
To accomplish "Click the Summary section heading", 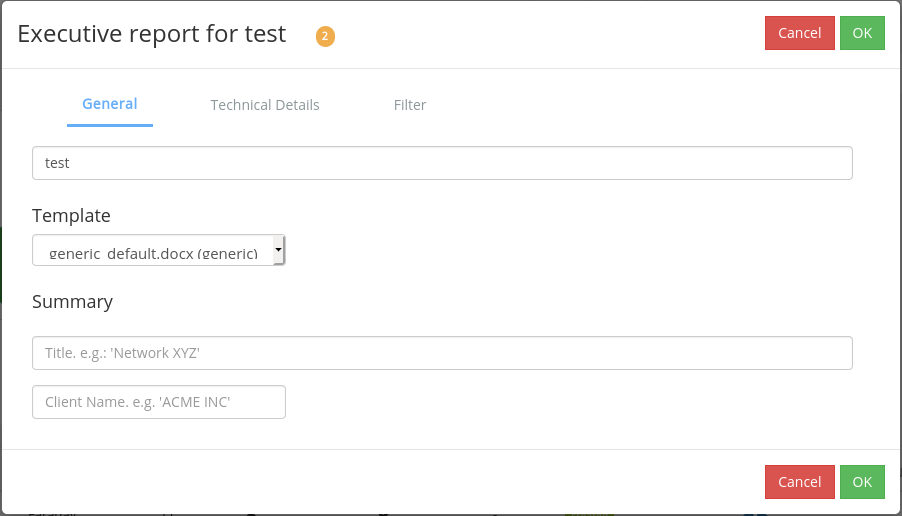I will [72, 302].
